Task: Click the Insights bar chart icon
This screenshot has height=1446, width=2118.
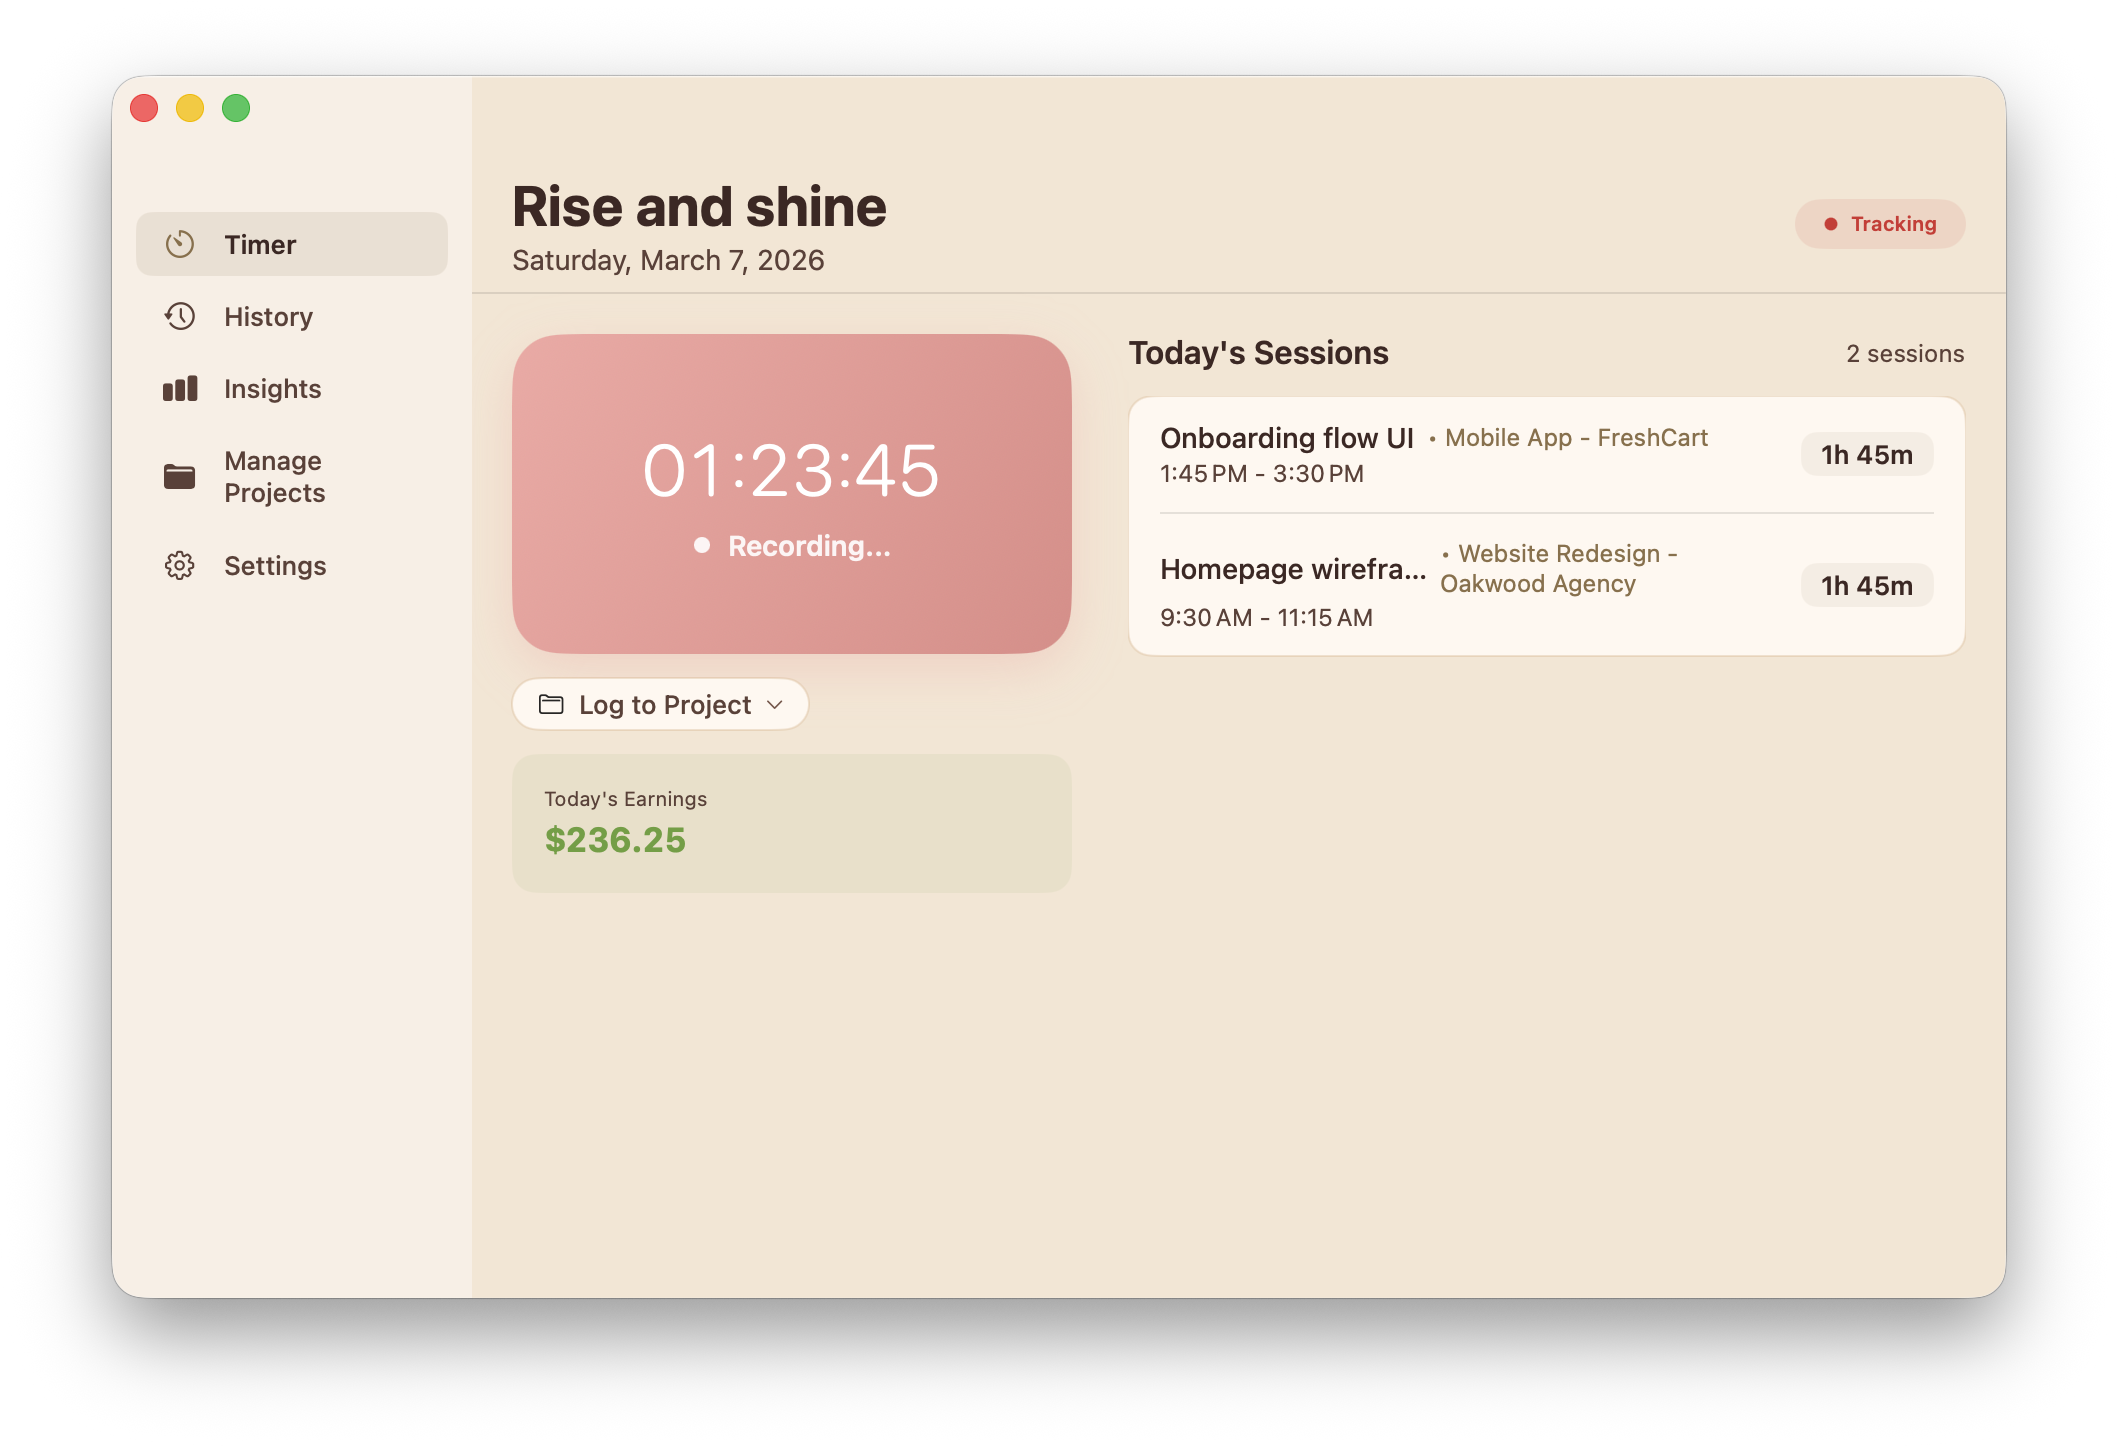Action: pyautogui.click(x=180, y=389)
